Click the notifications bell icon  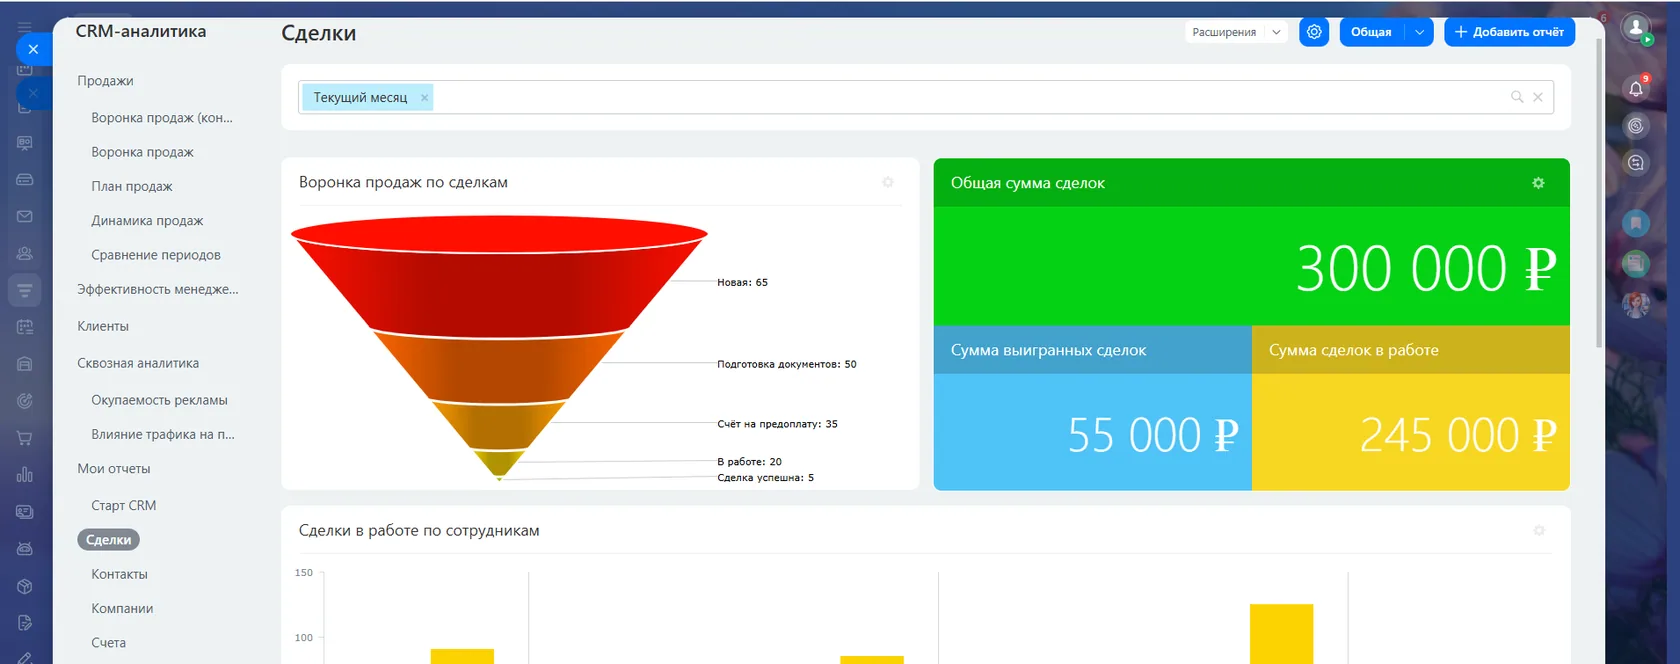coord(1636,89)
